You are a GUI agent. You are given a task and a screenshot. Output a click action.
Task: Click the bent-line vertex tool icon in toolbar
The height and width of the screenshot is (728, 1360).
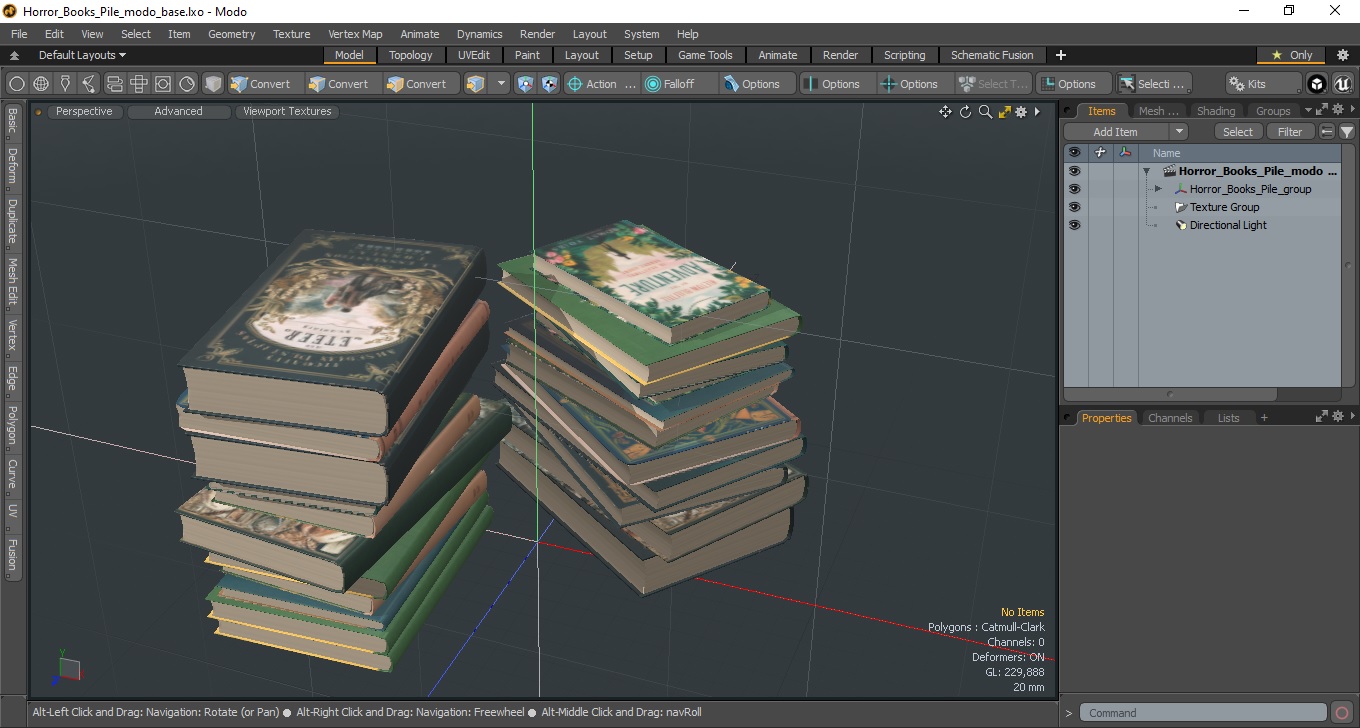coord(89,84)
